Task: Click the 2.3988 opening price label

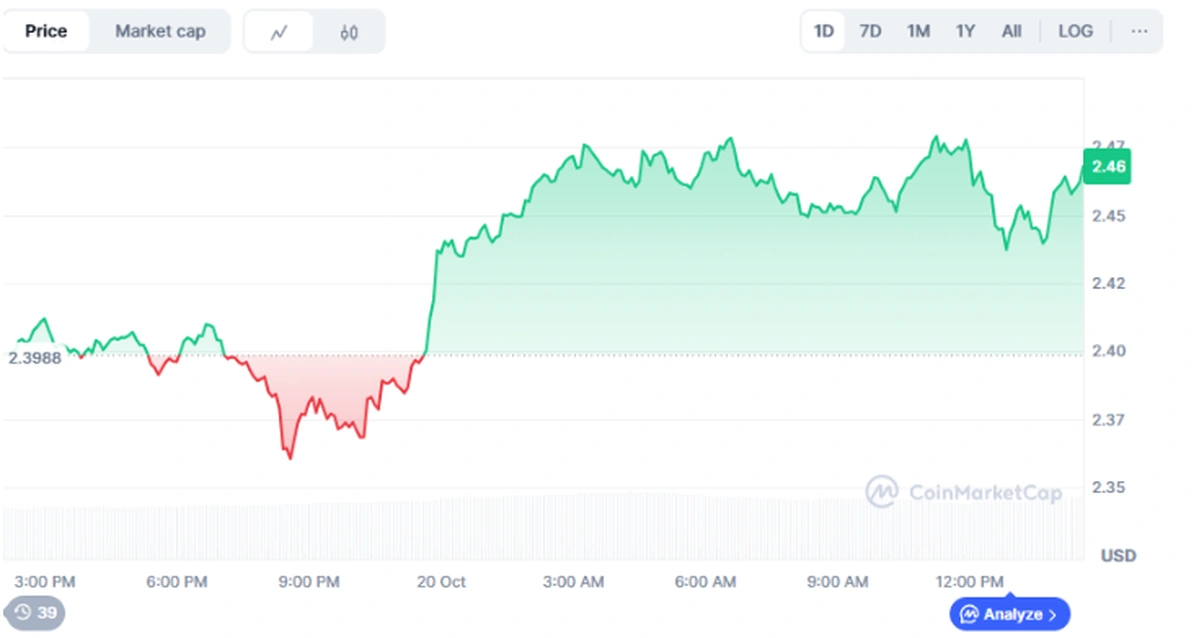Action: 34,358
